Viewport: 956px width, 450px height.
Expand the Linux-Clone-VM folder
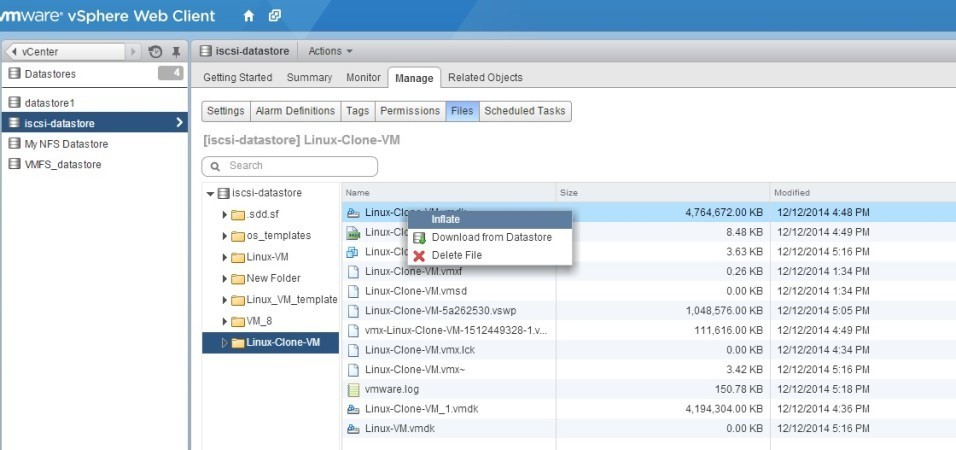coord(225,343)
